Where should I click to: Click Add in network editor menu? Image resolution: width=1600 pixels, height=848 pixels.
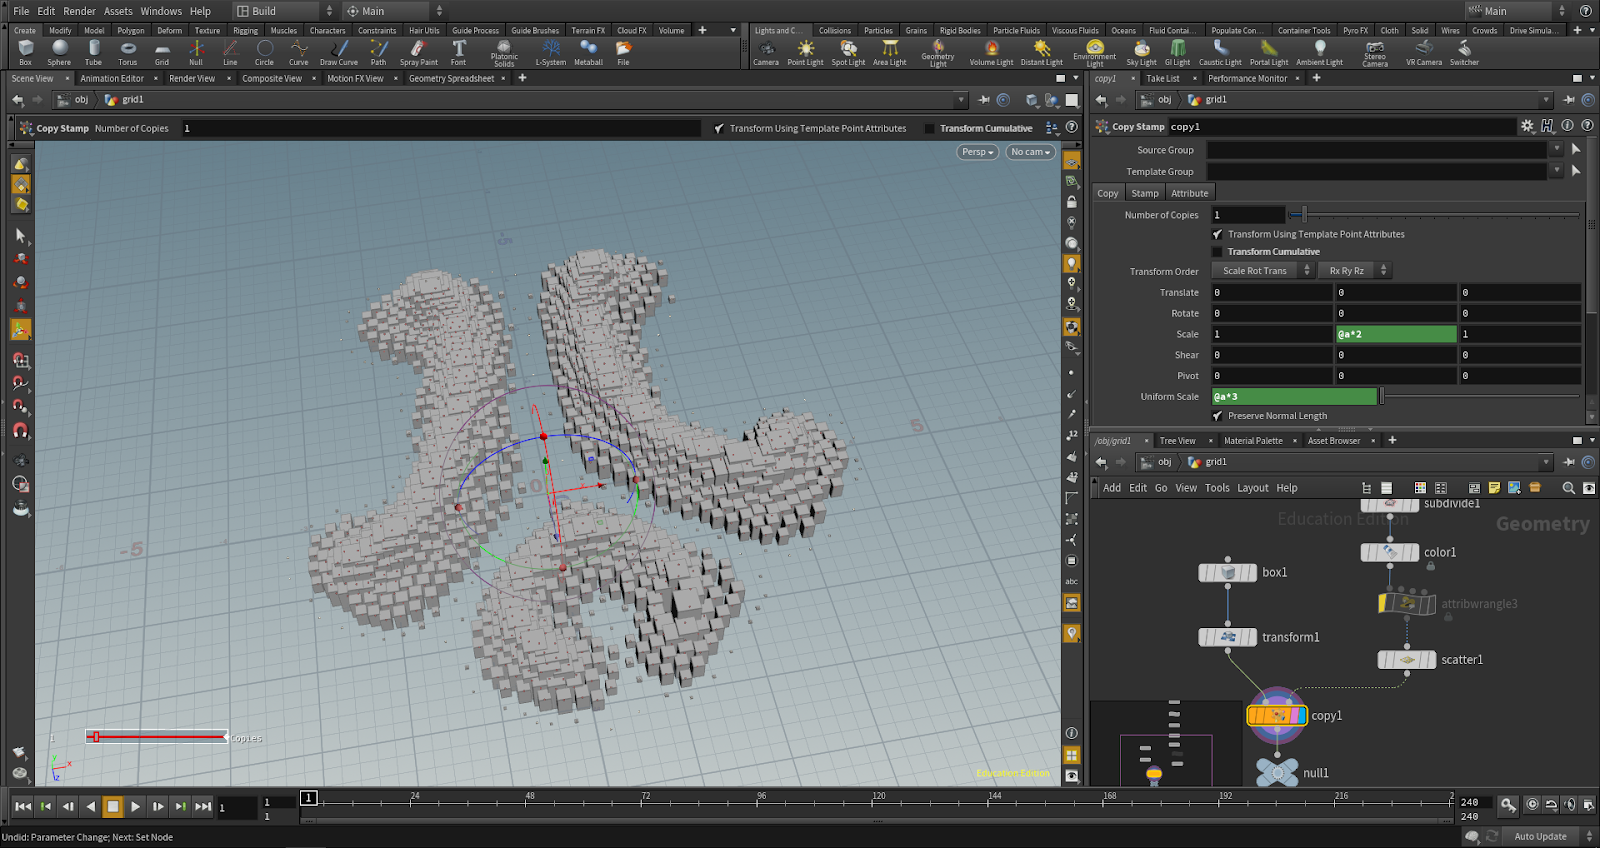pos(1112,488)
